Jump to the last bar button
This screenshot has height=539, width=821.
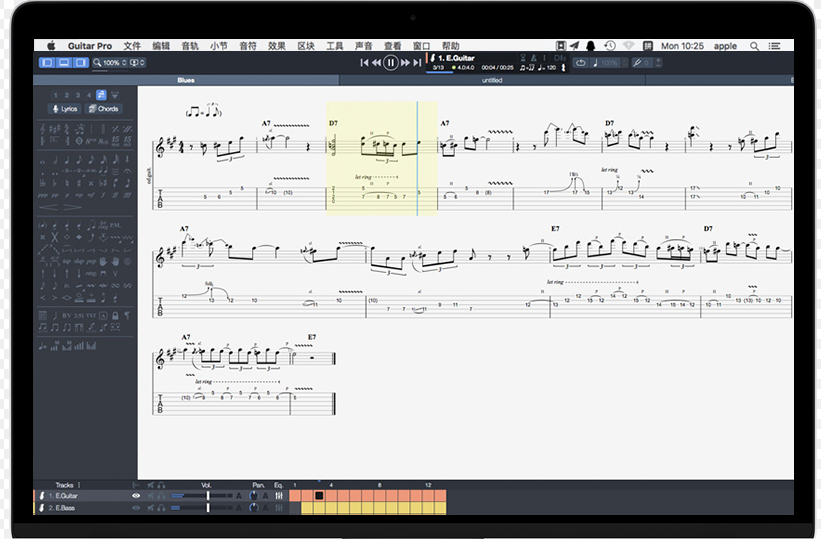[417, 63]
